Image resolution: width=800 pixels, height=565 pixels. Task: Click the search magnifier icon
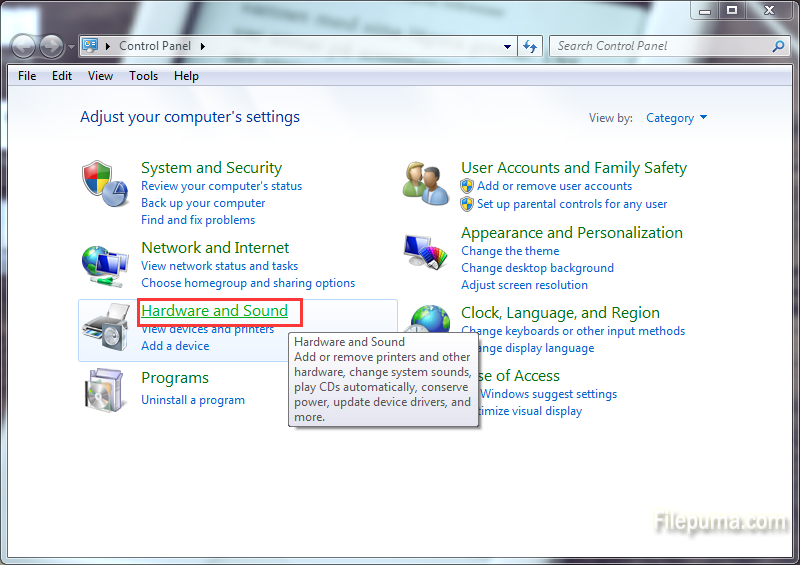(x=778, y=46)
